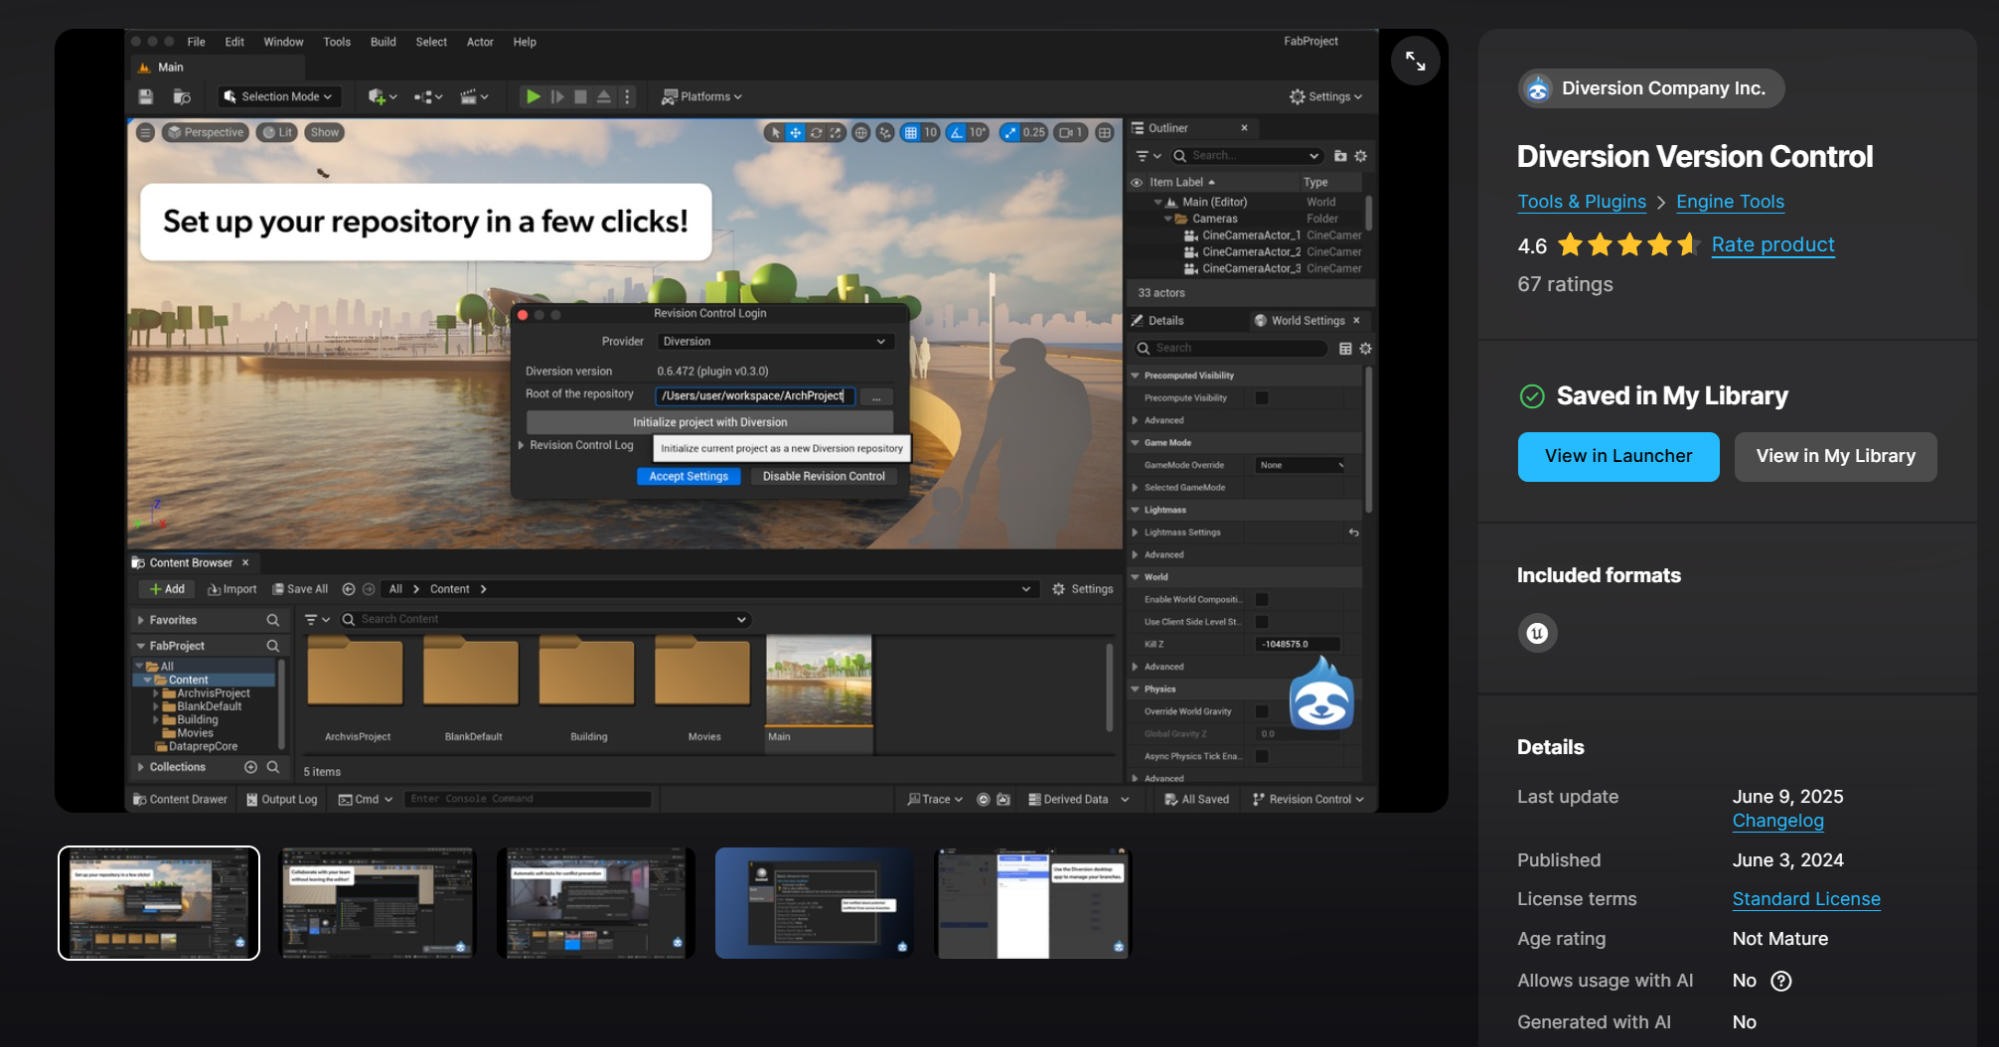
Task: Click the Outliner settings gear icon
Action: tap(1361, 156)
